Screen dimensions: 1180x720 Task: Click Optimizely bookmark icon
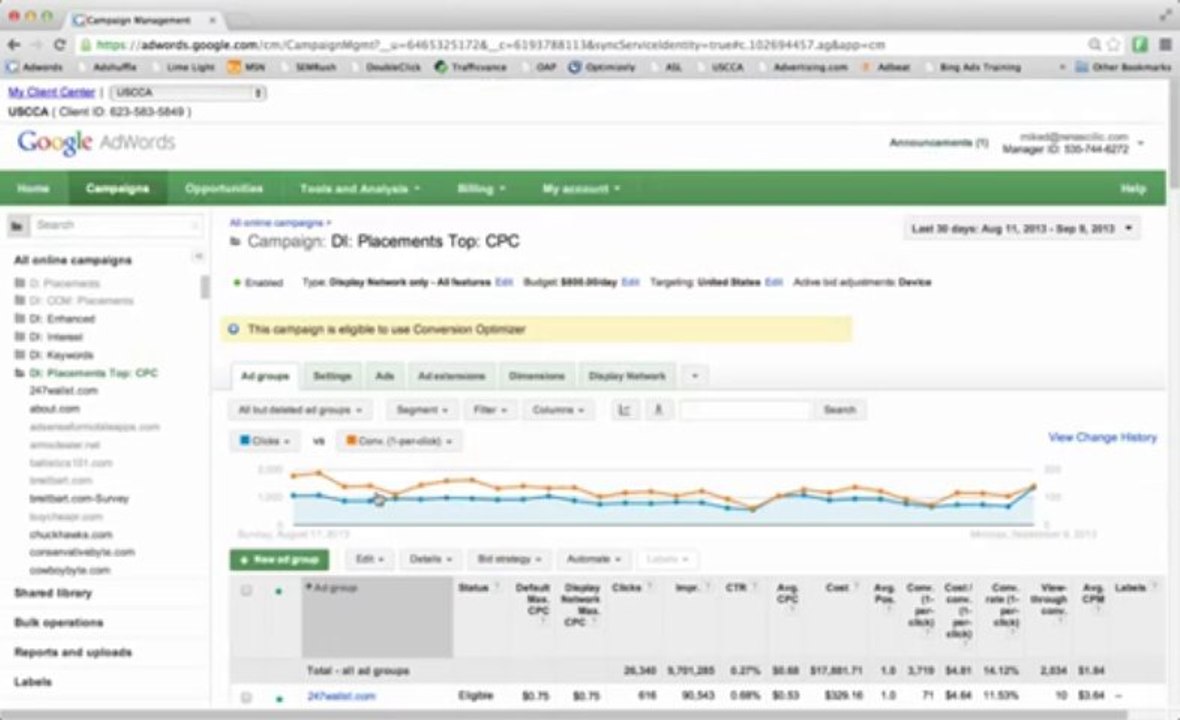(x=574, y=67)
